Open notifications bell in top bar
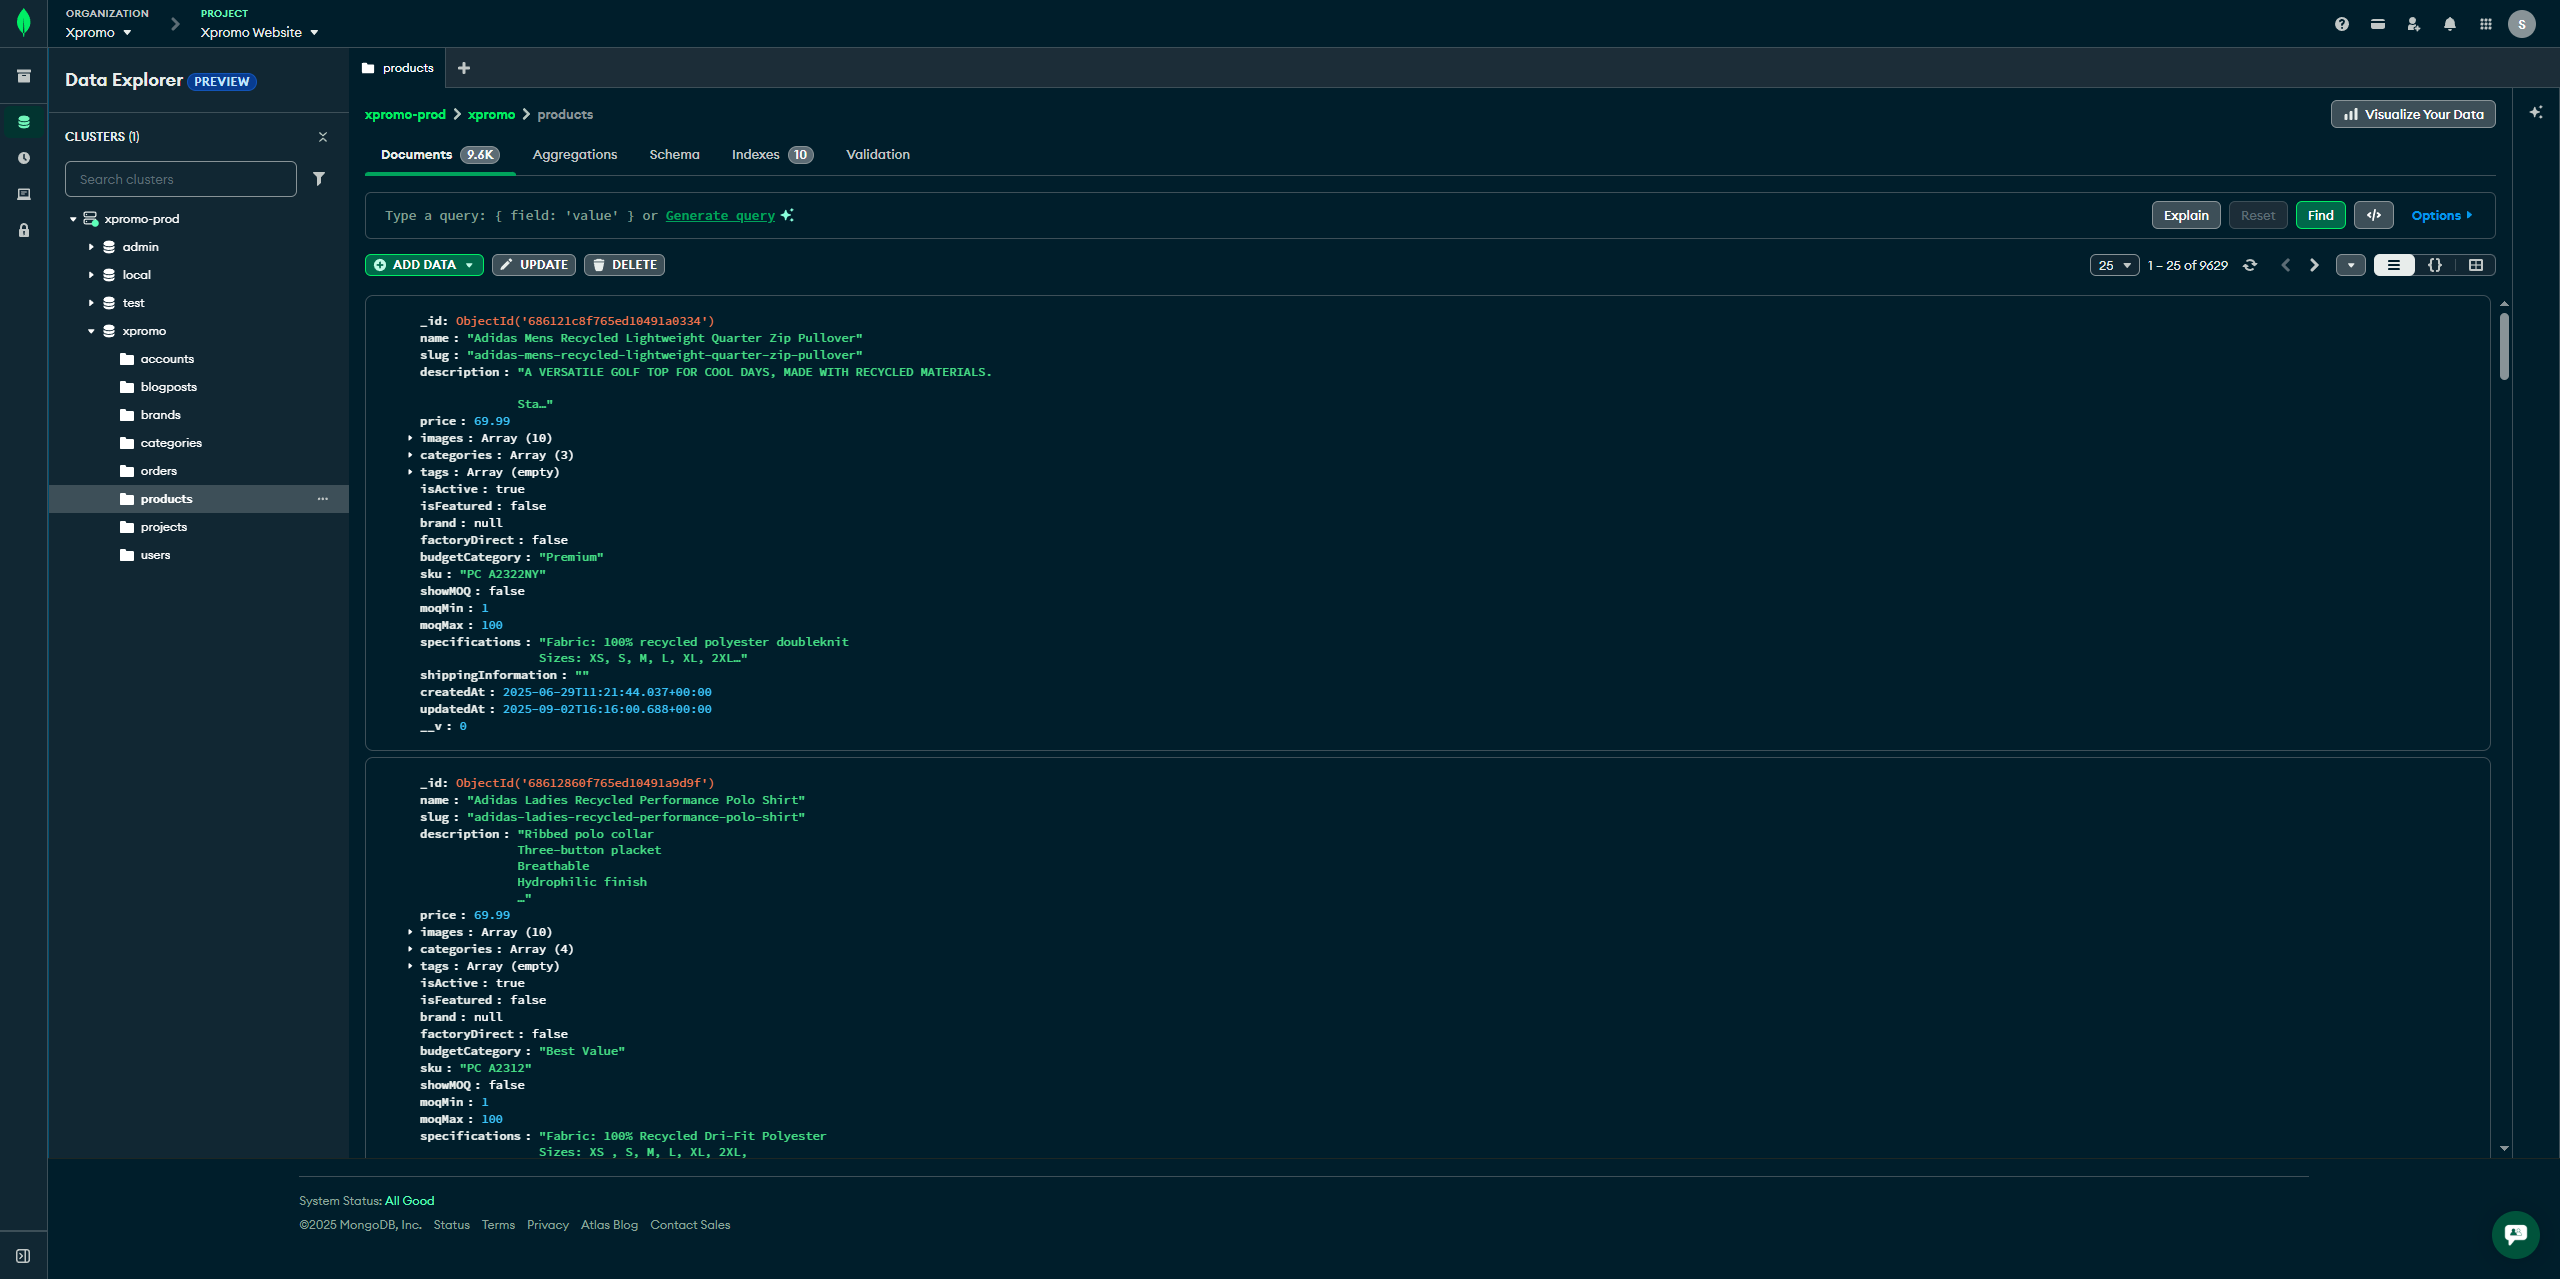This screenshot has height=1279, width=2560. pos(2450,24)
